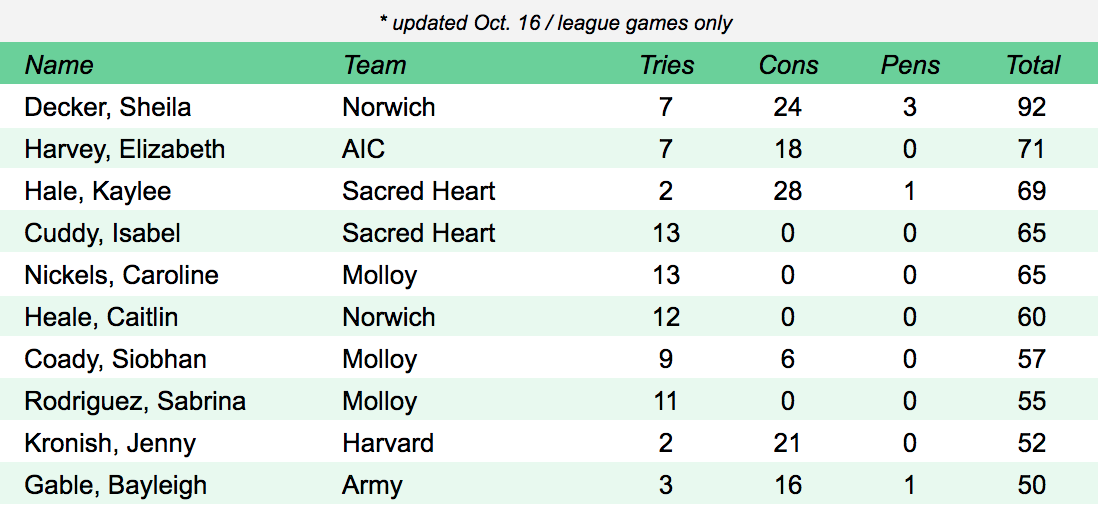Viewport: 1098px width, 510px height.
Task: Click the Pens column header
Action: click(910, 66)
